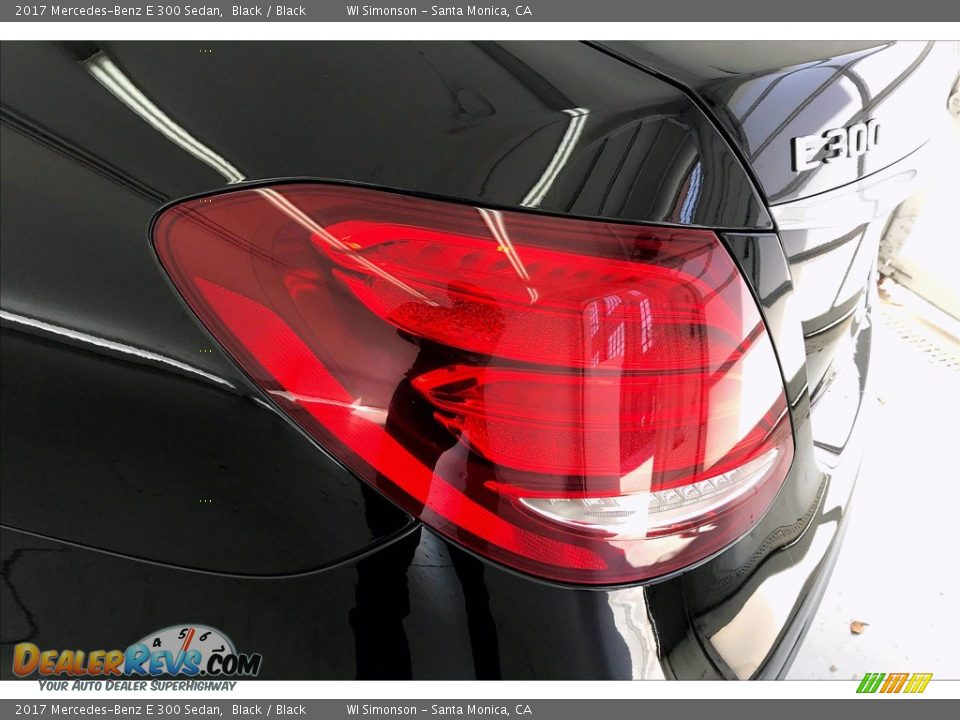Click top 'WI Simonson - Santa Monica, CA' text

pos(439,10)
